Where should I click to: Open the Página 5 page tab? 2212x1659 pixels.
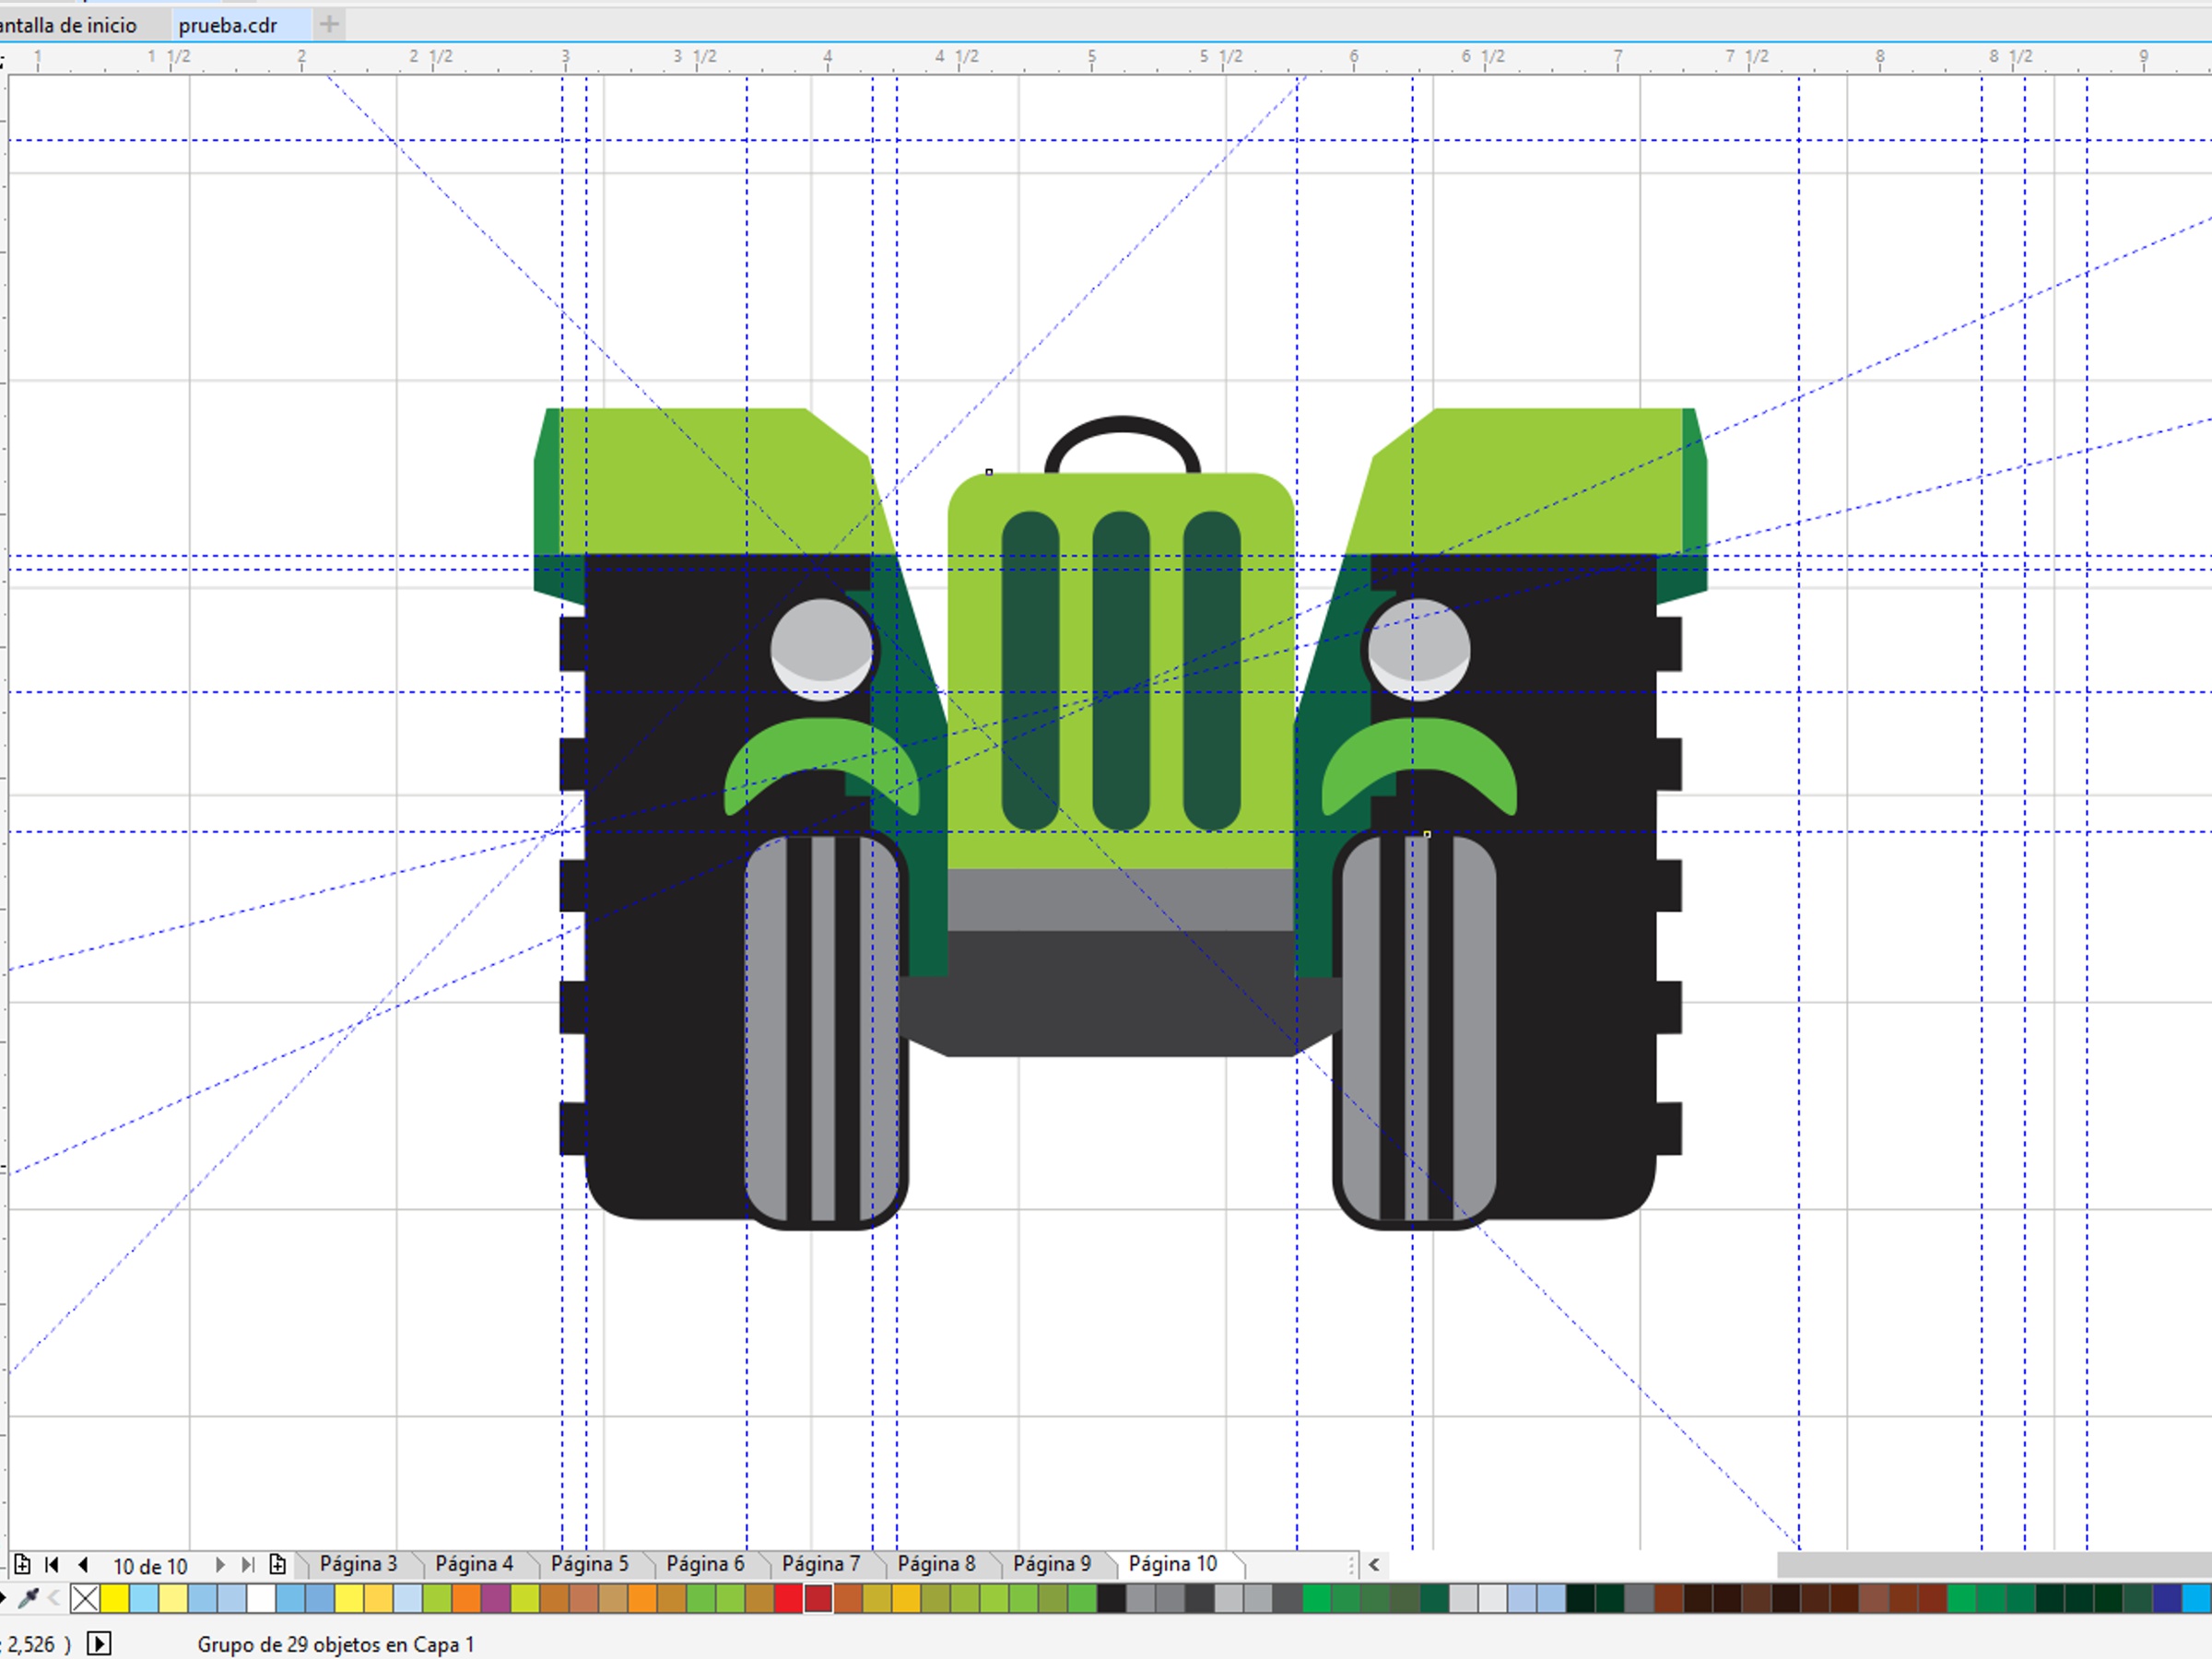tap(590, 1564)
